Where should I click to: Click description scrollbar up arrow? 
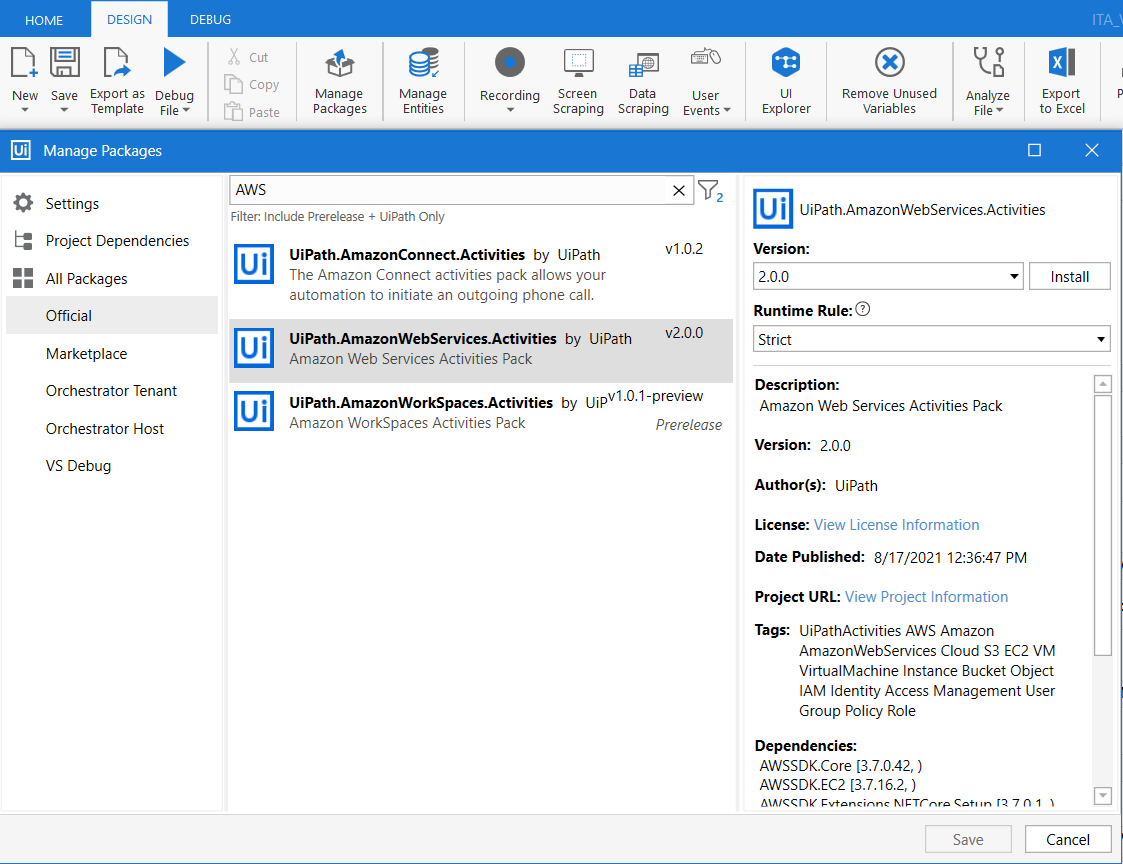pyautogui.click(x=1102, y=384)
